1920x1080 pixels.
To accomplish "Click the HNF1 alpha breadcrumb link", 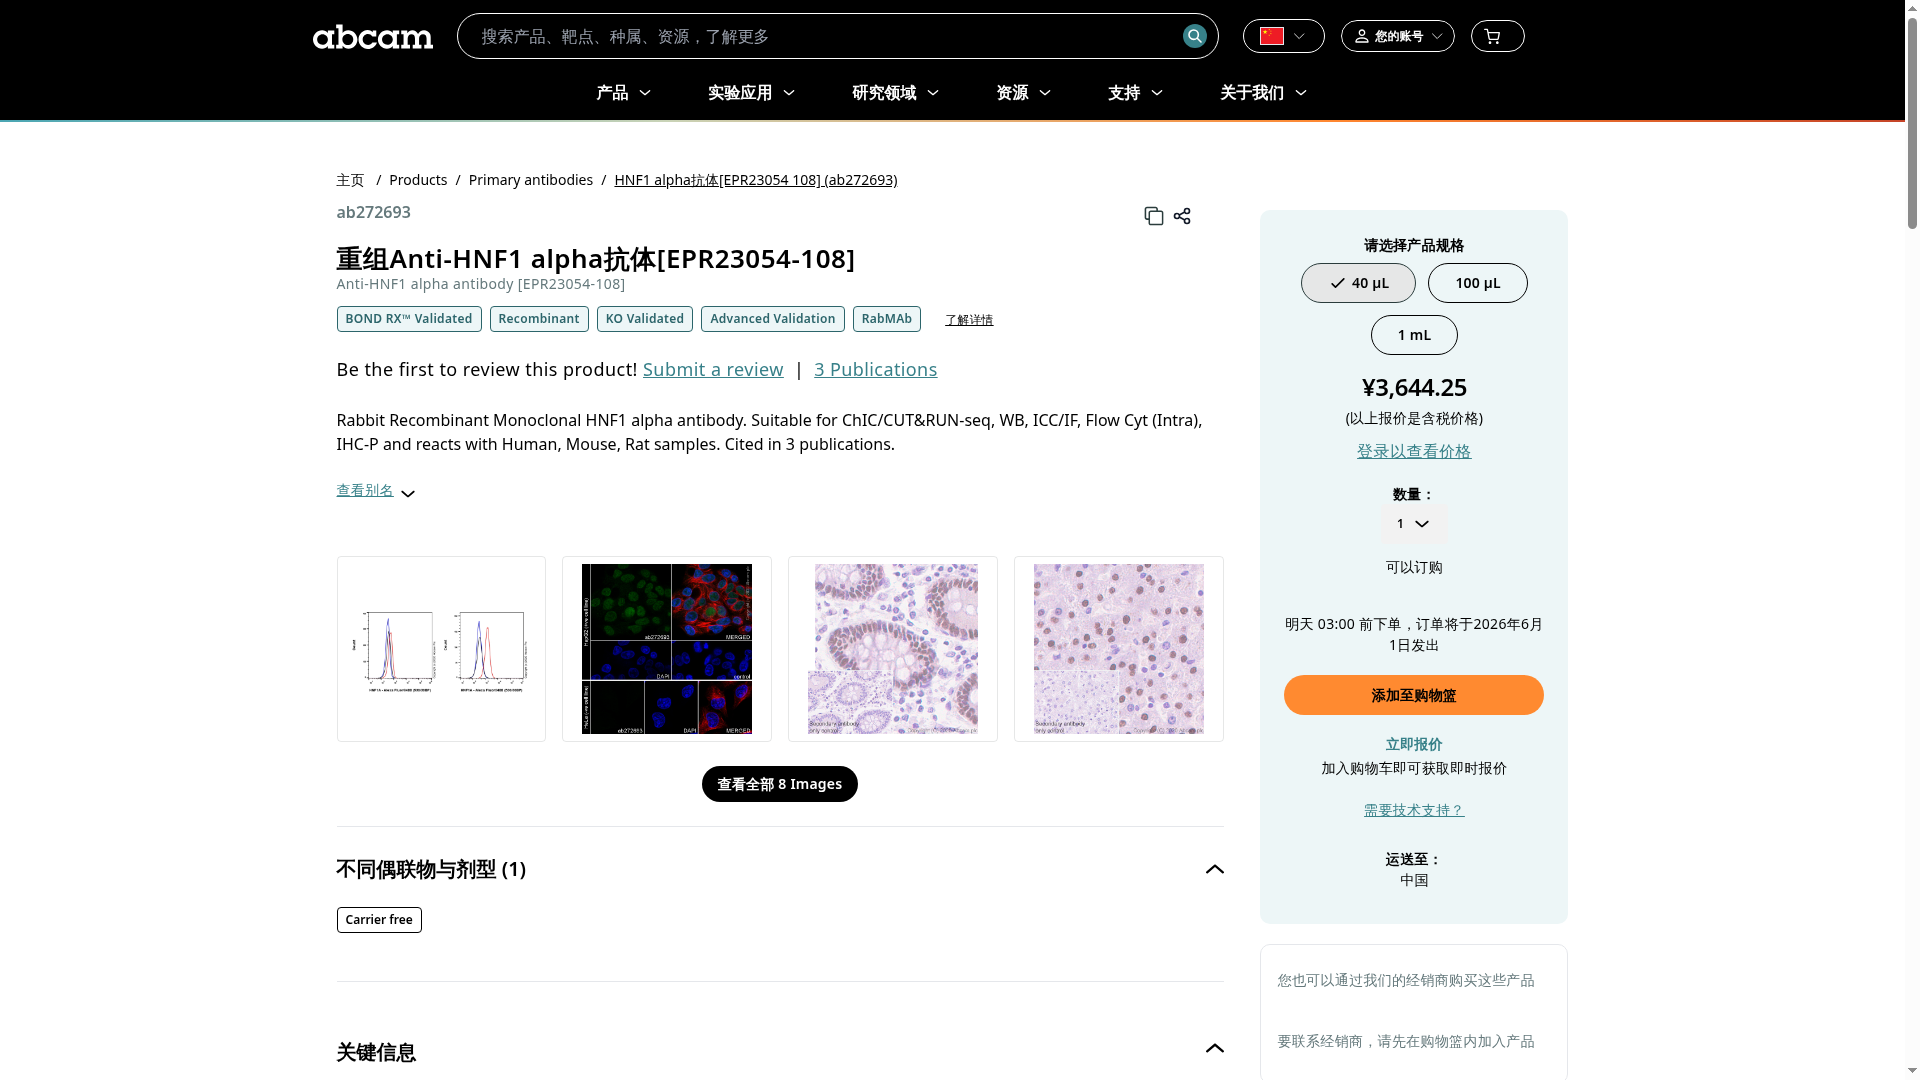I will click(x=755, y=180).
